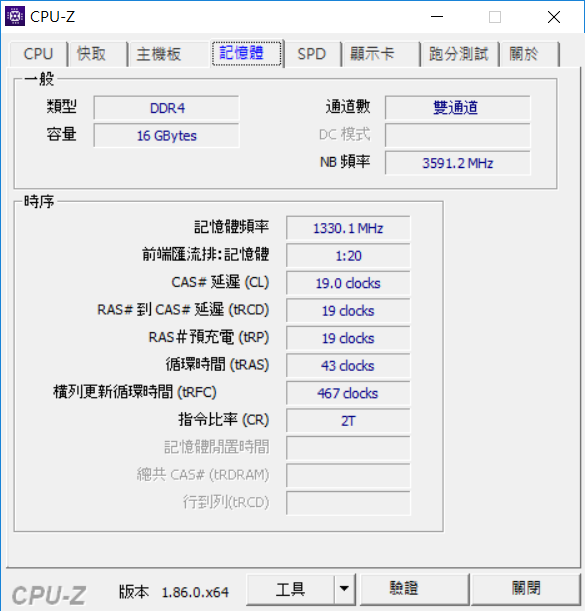Click the 驗證 button

click(x=414, y=589)
